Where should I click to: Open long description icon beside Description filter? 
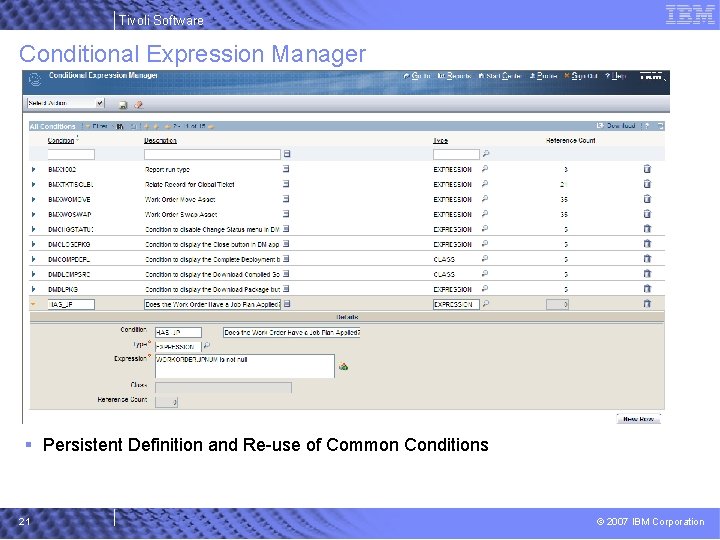287,154
